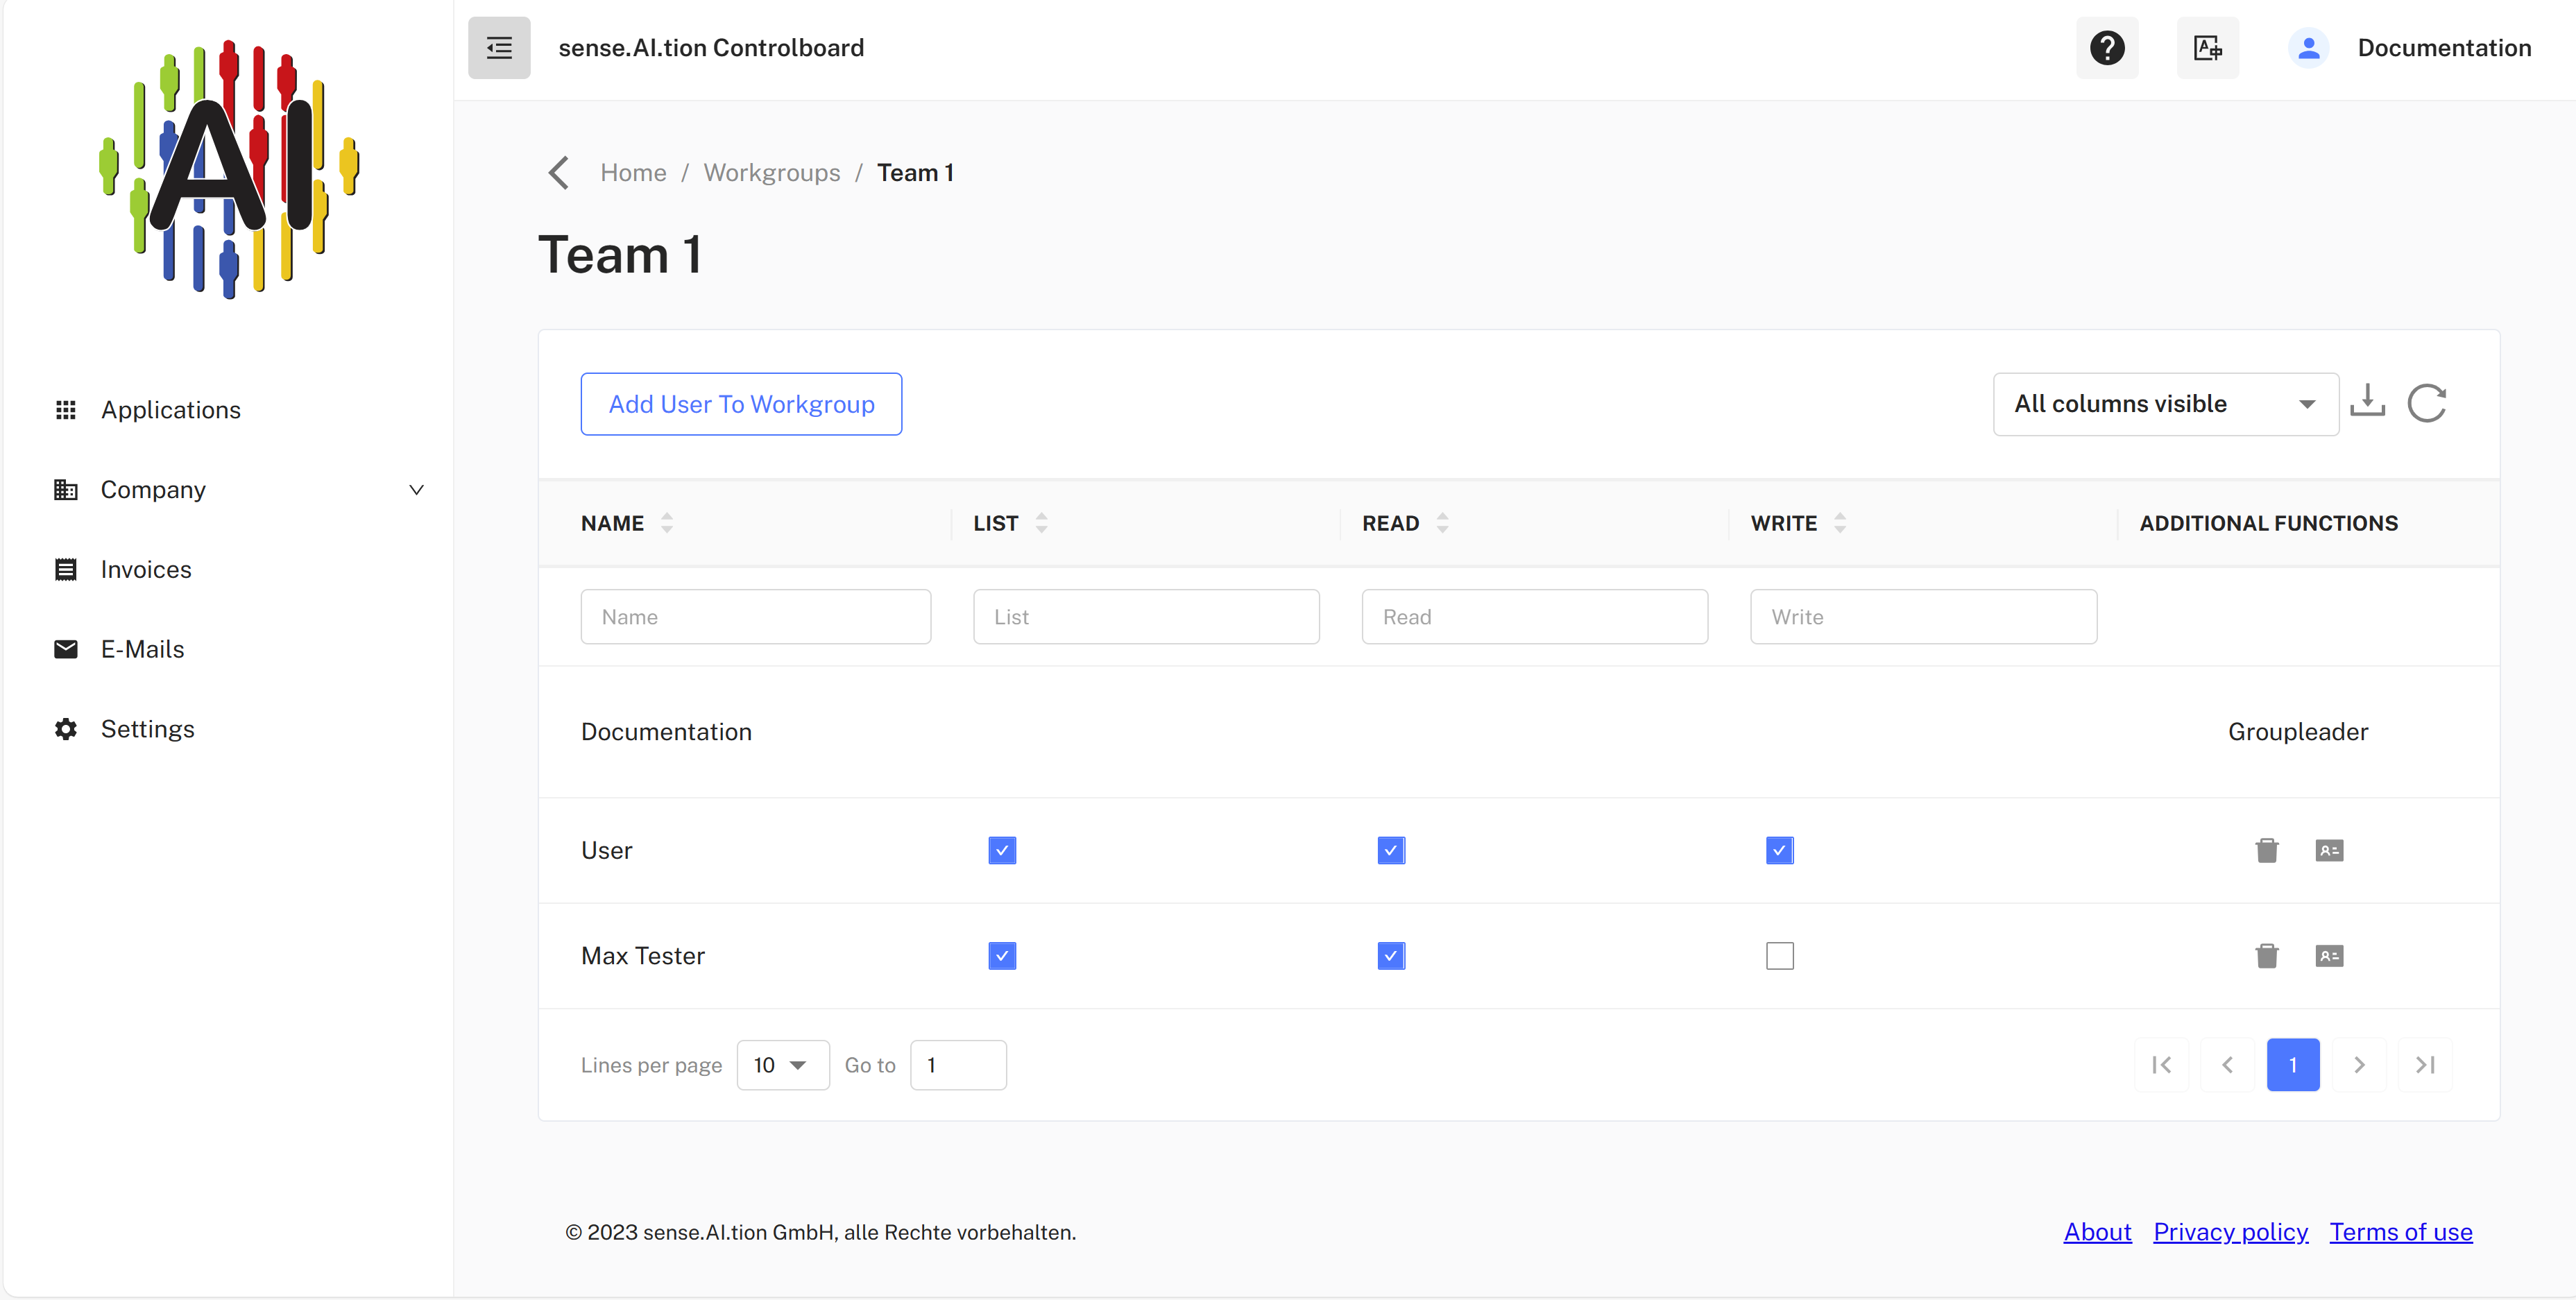This screenshot has height=1300, width=2576.
Task: Open the profile card icon for Max Tester
Action: (x=2329, y=956)
